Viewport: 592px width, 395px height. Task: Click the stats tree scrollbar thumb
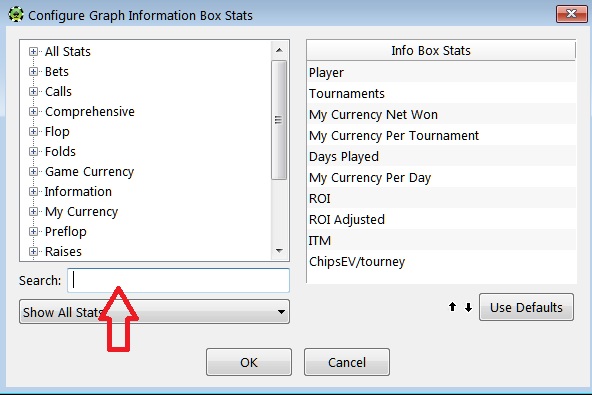[x=279, y=120]
